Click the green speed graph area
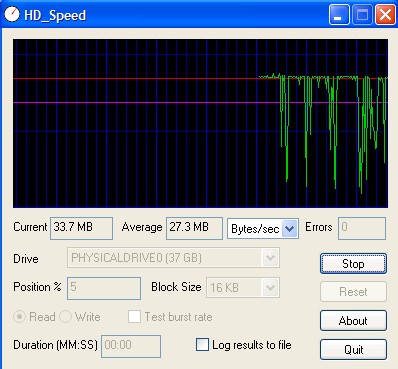 point(200,124)
